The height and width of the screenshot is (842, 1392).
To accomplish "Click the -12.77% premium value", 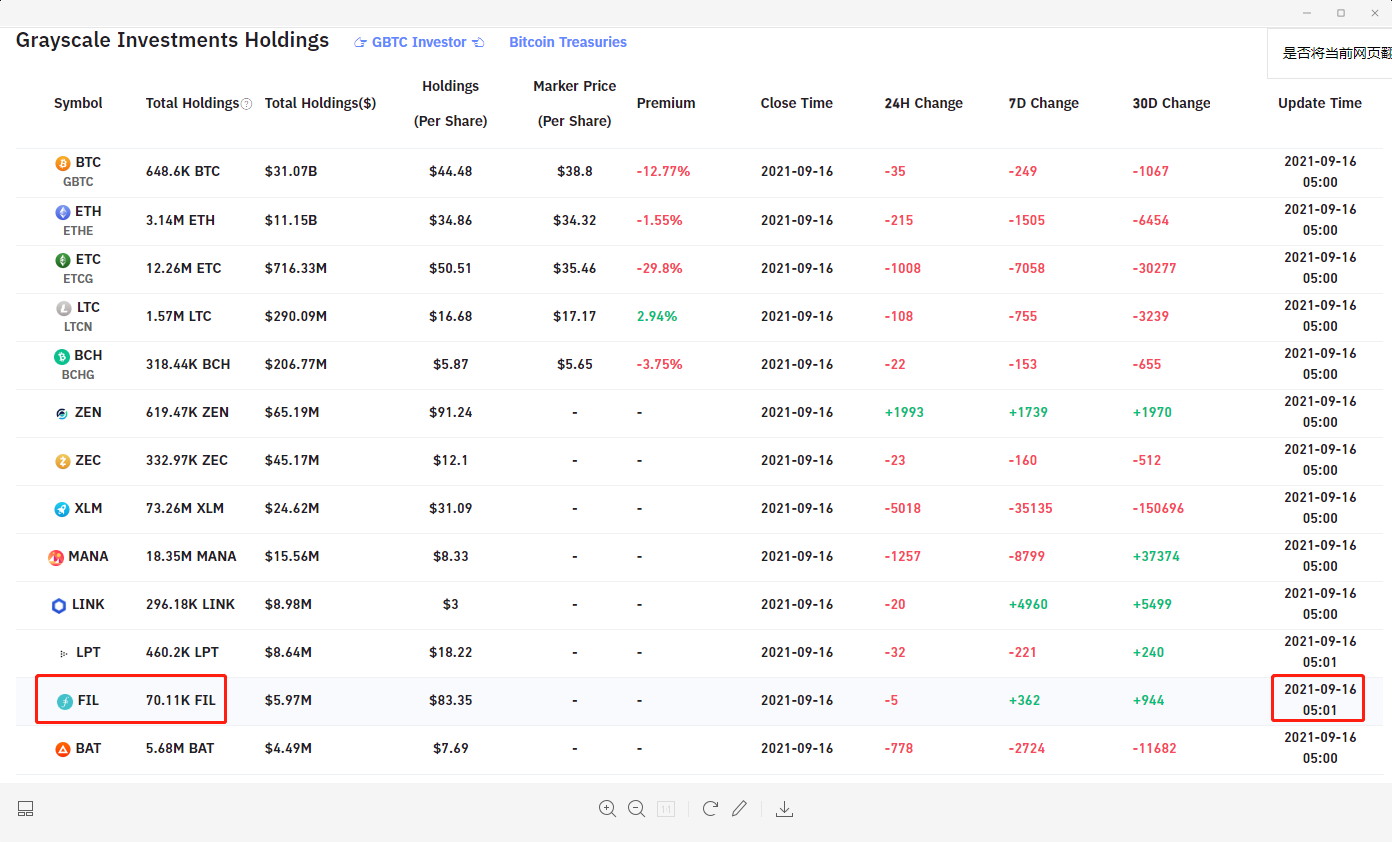I will (x=664, y=171).
